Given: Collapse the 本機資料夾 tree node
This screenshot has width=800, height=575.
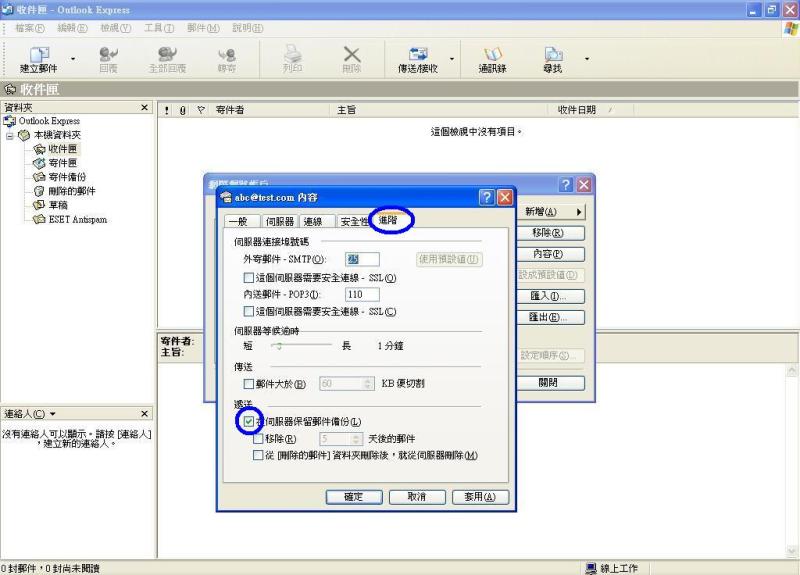Looking at the screenshot, I should tap(10, 136).
